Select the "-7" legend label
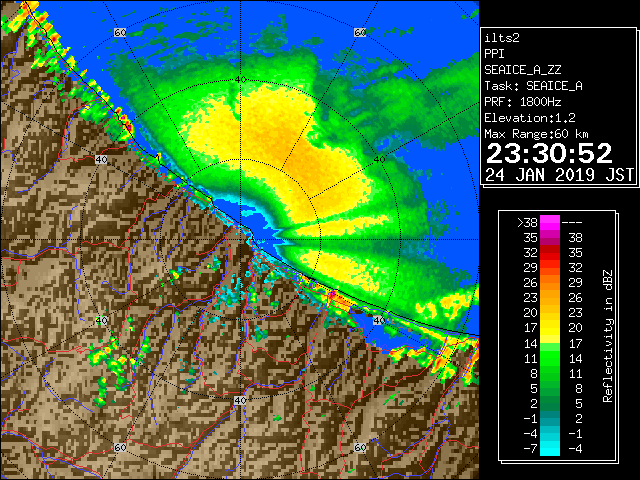 click(x=530, y=449)
